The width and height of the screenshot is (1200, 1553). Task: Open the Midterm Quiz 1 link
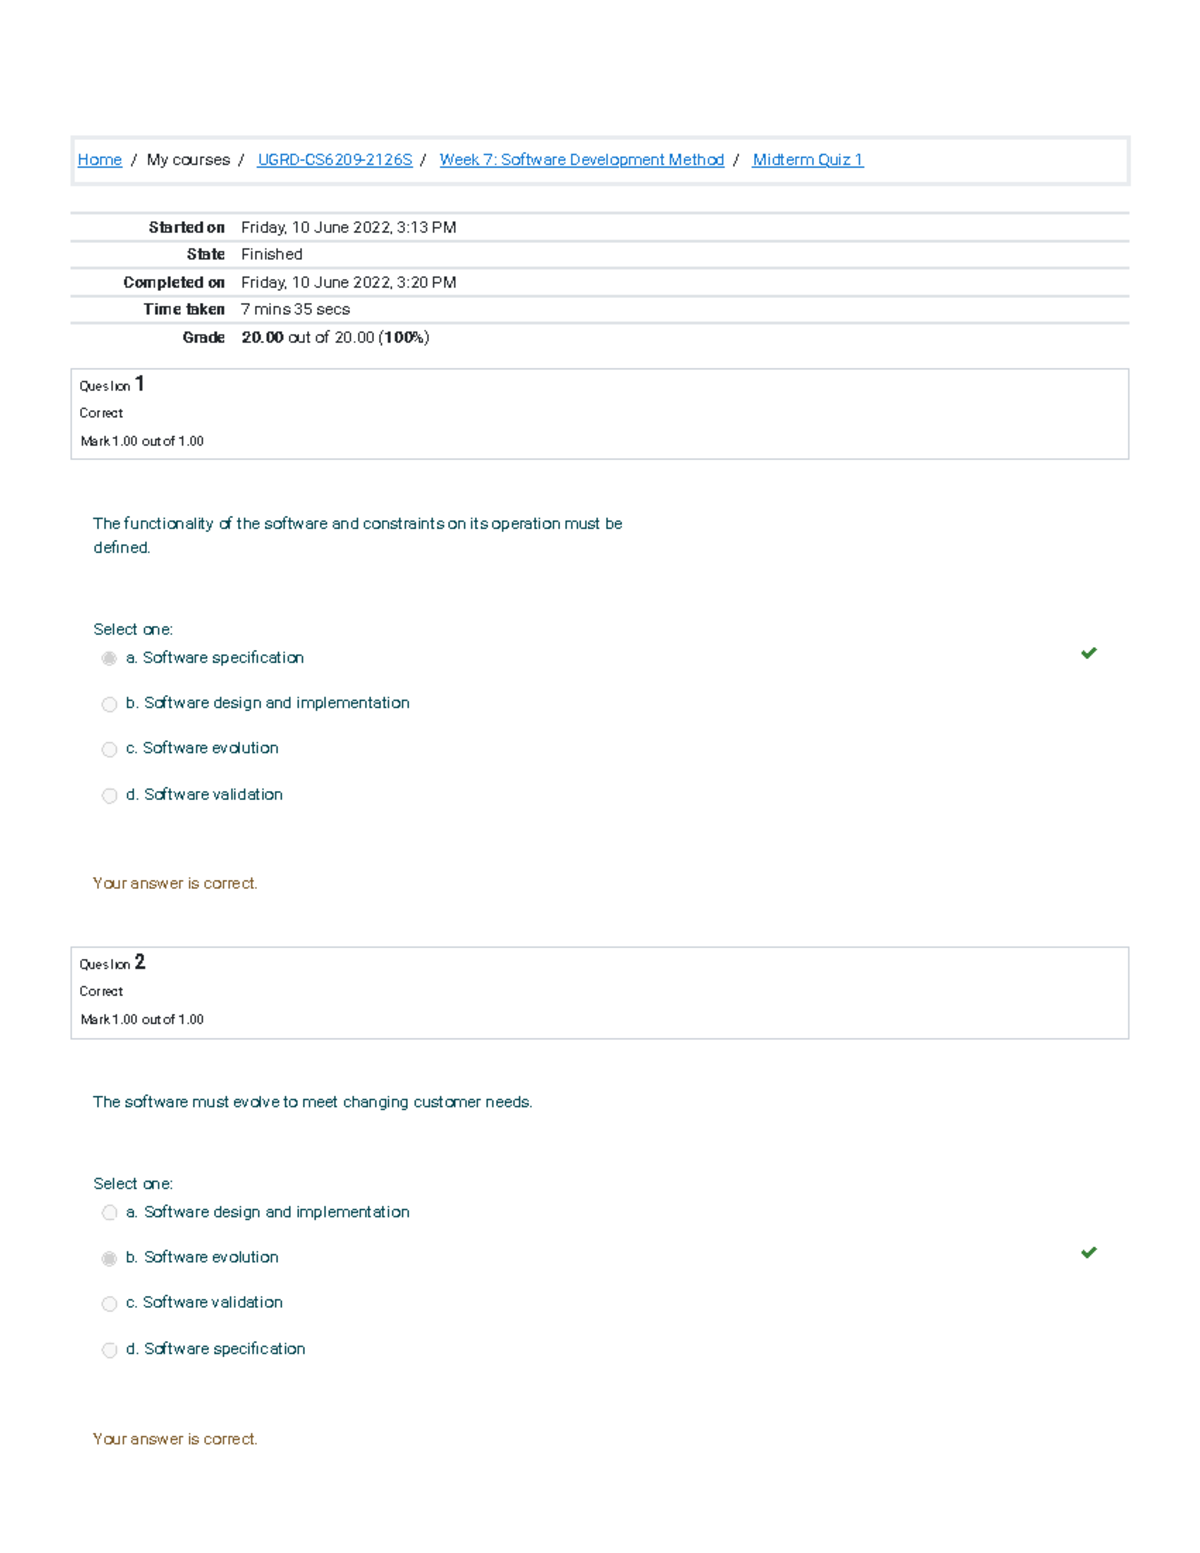(807, 160)
